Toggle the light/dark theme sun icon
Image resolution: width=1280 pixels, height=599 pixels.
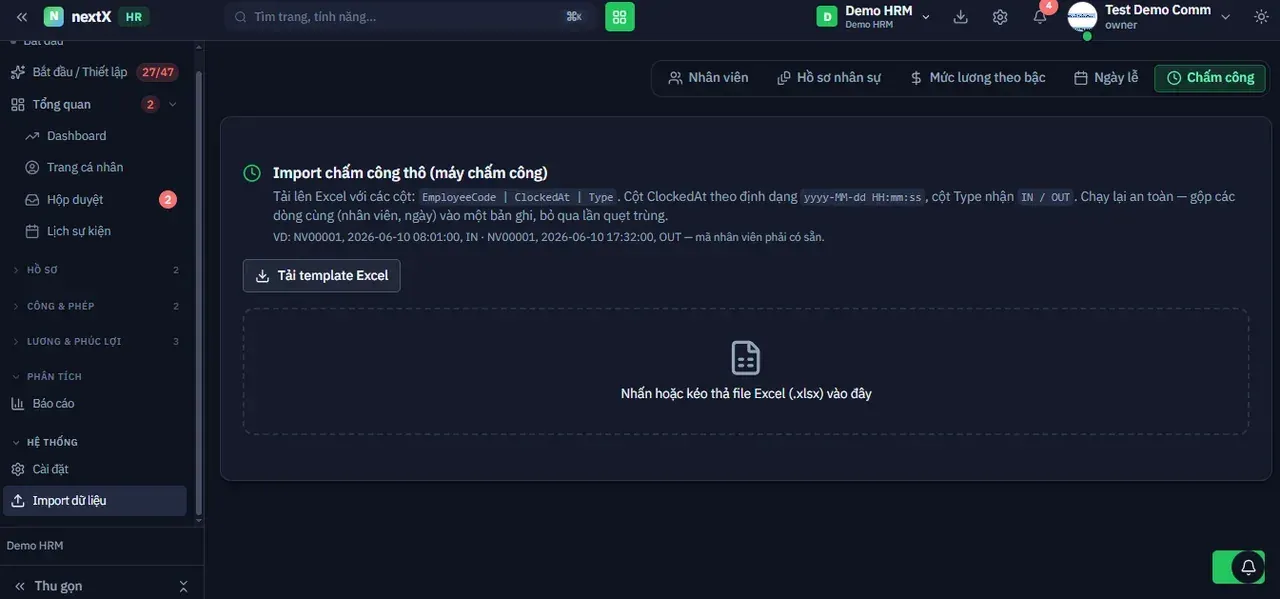(1261, 17)
